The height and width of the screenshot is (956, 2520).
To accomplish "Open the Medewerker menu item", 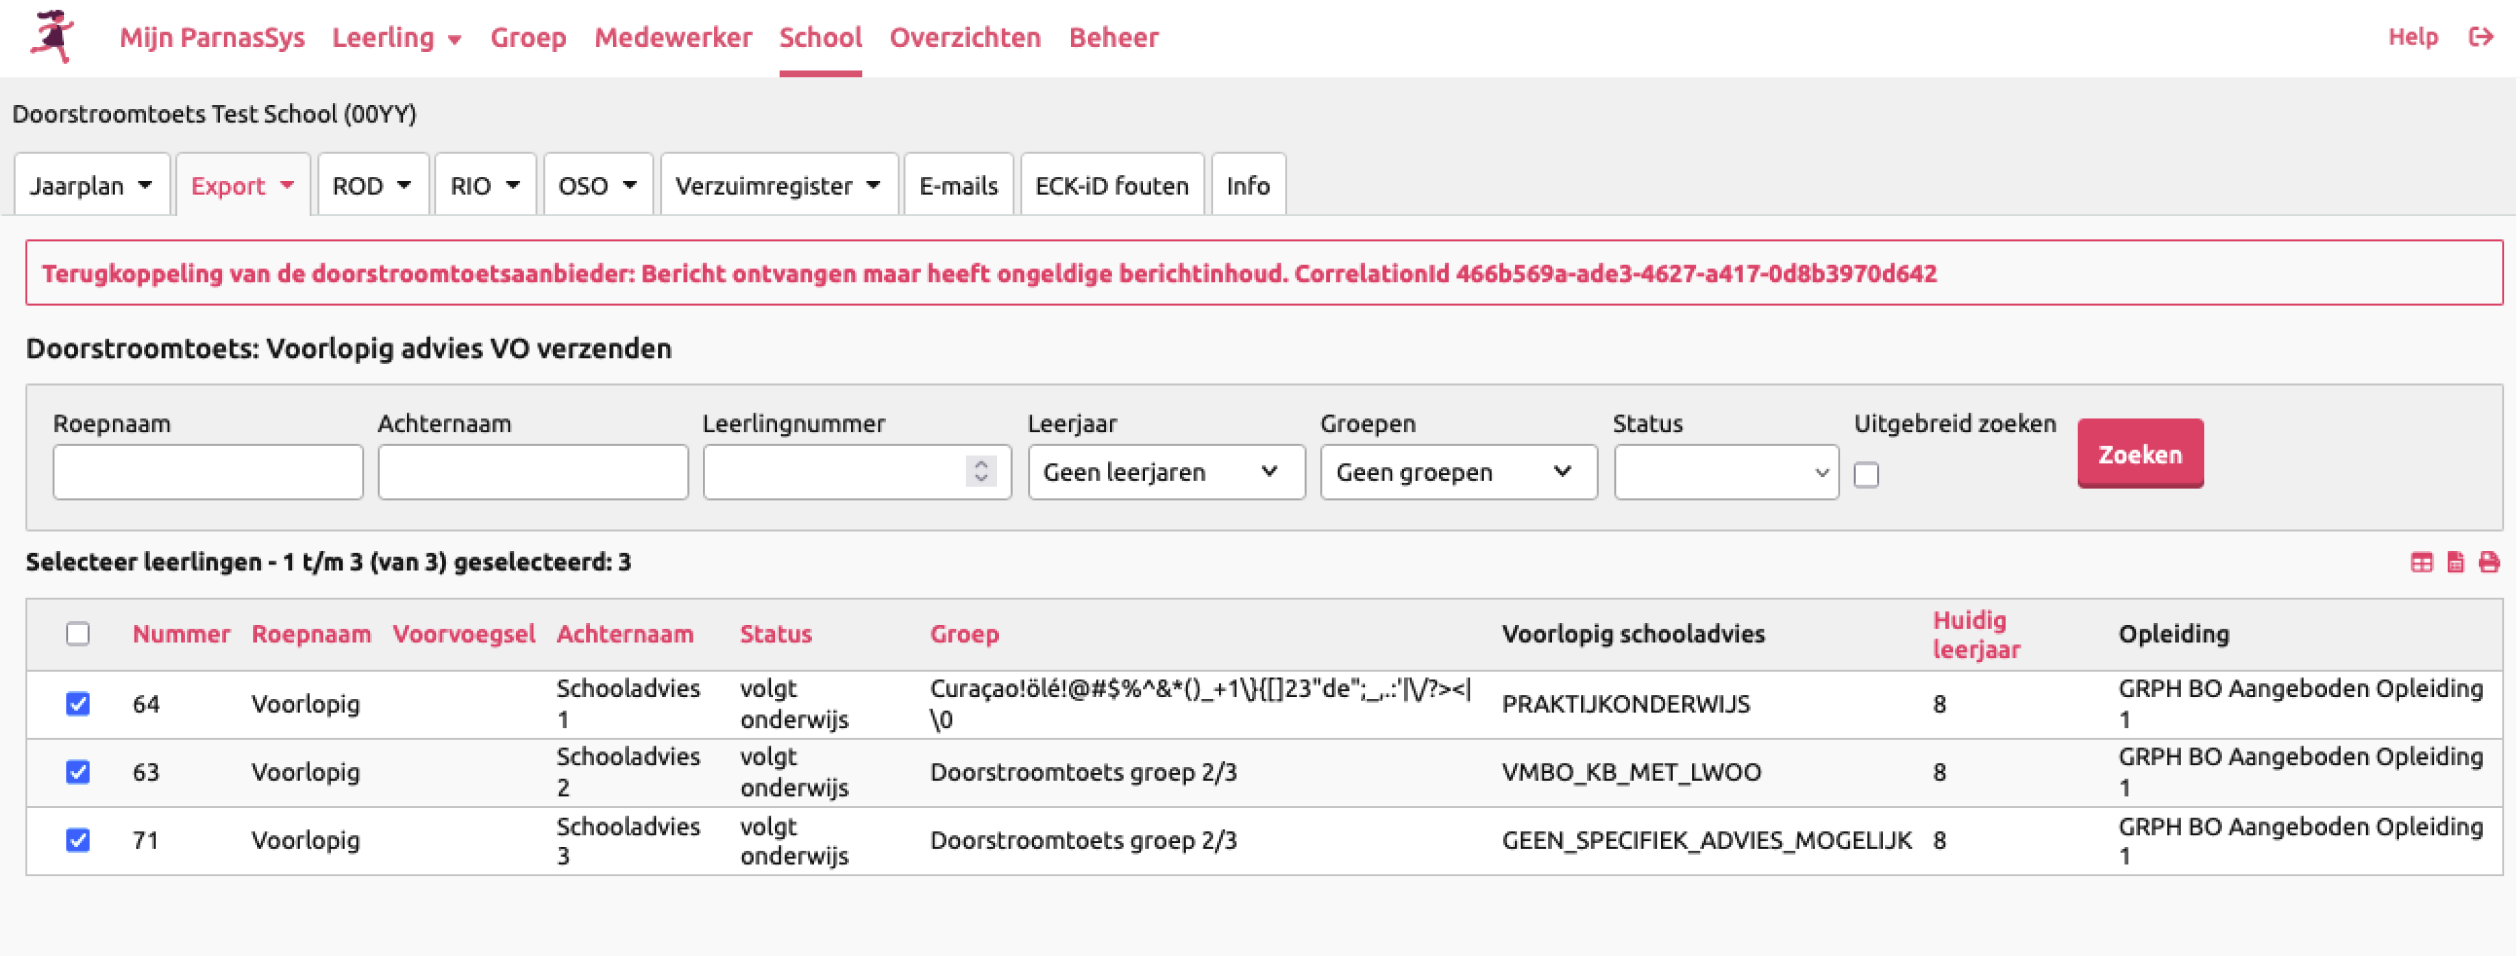I will pos(674,38).
